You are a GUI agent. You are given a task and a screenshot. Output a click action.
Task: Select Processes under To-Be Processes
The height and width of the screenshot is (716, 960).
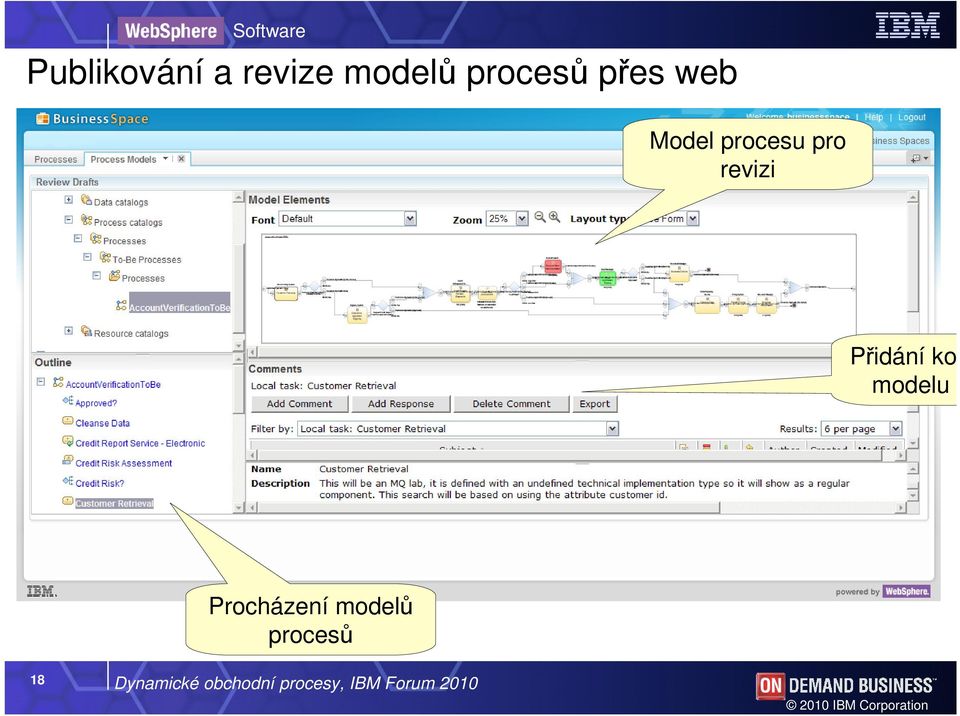[143, 278]
